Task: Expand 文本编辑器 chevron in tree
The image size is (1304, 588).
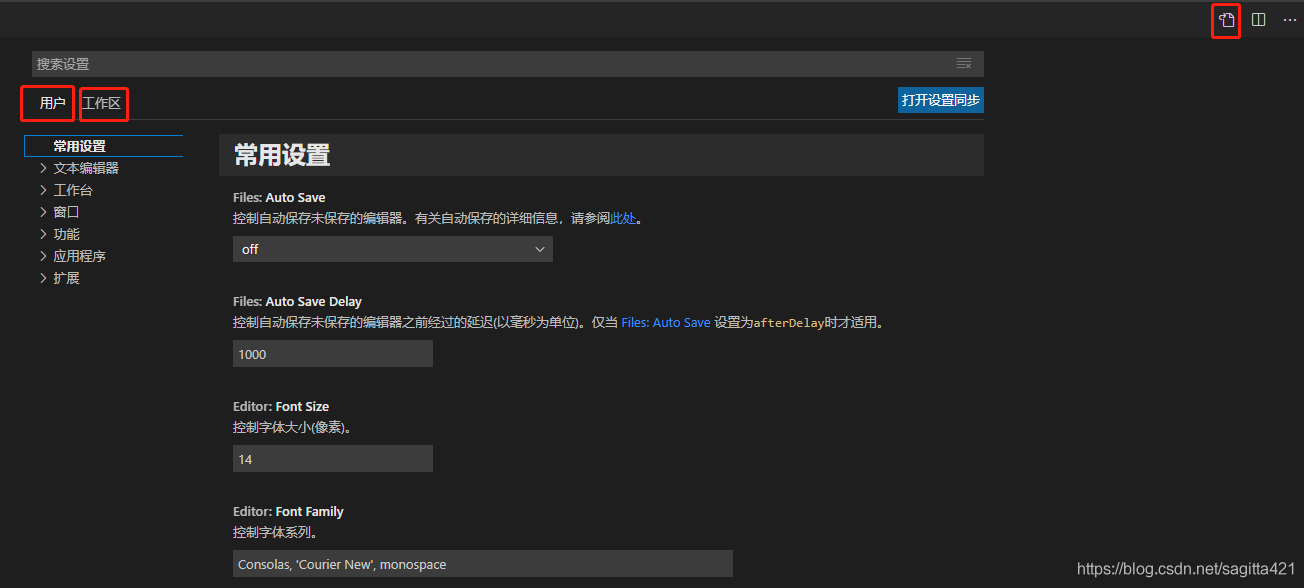Action: 43,168
